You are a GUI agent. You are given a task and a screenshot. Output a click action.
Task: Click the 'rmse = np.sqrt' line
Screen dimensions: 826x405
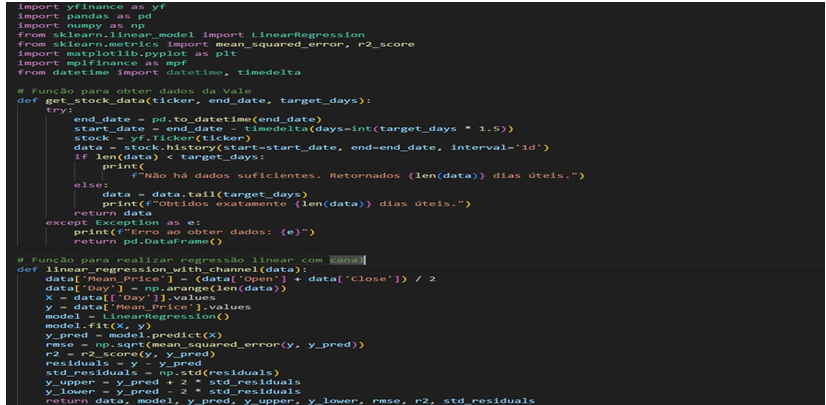[205, 344]
